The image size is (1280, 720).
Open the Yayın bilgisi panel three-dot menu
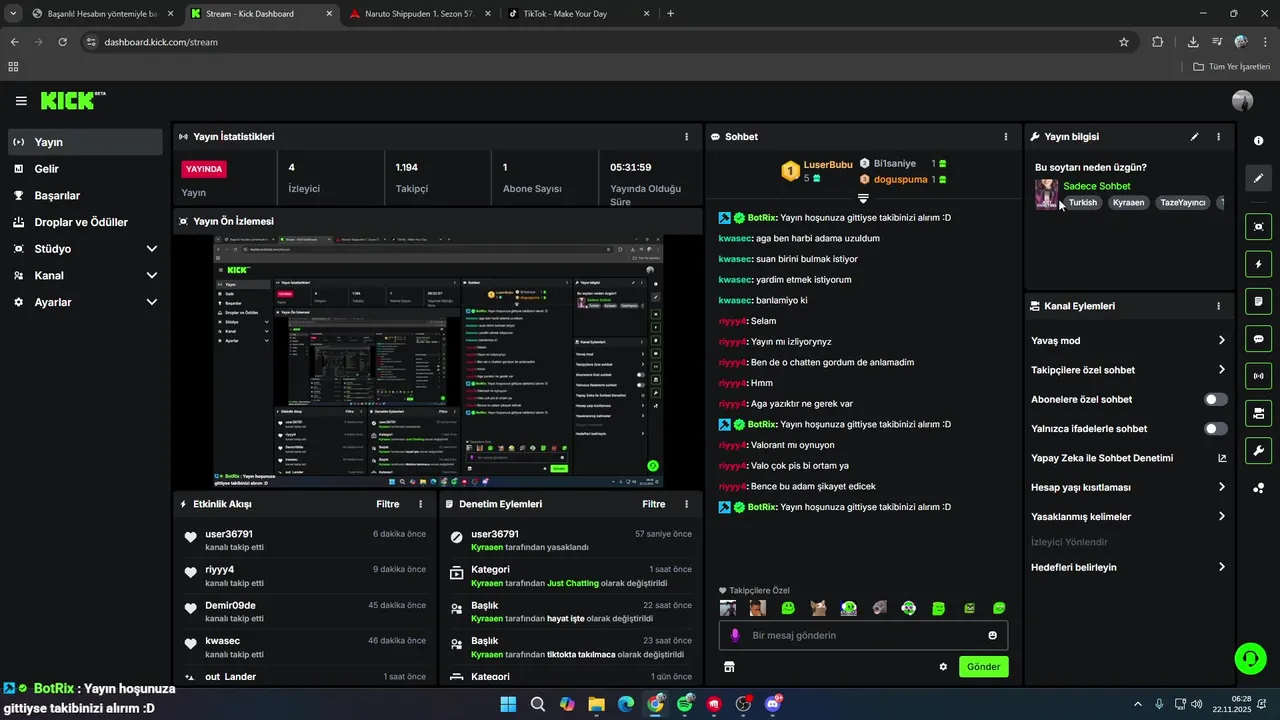[1218, 137]
